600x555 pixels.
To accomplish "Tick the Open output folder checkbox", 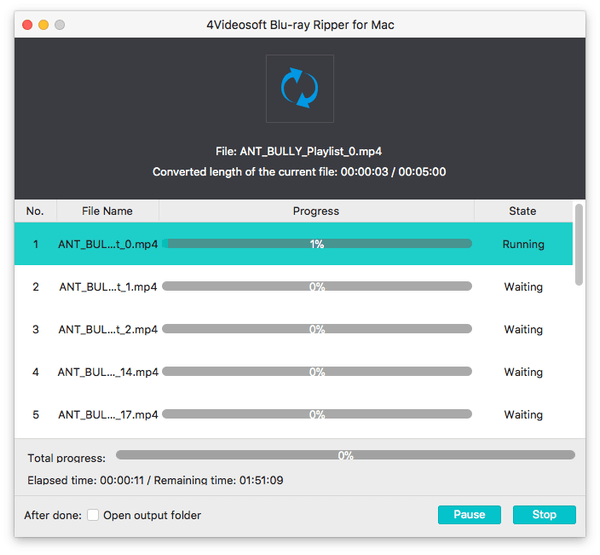I will tap(93, 515).
